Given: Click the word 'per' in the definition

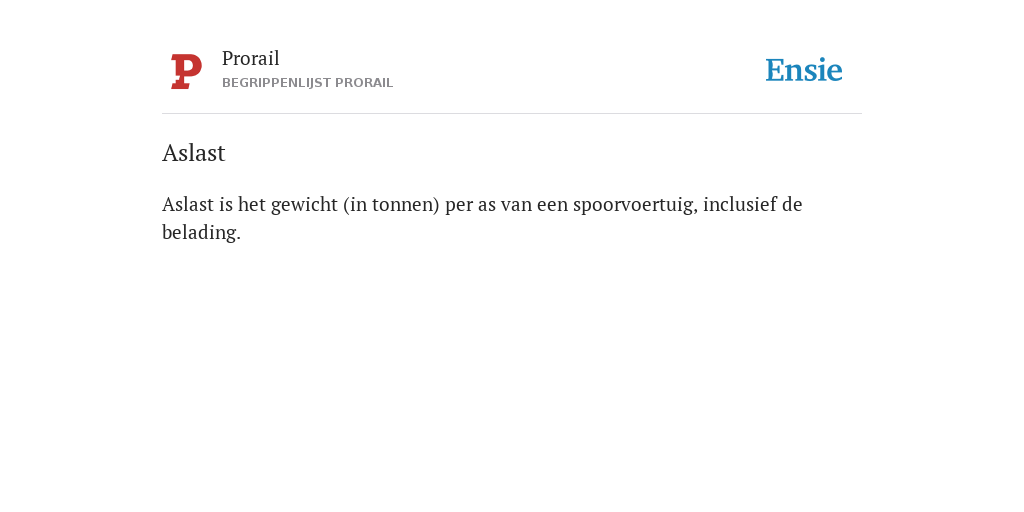Looking at the screenshot, I should point(459,206).
